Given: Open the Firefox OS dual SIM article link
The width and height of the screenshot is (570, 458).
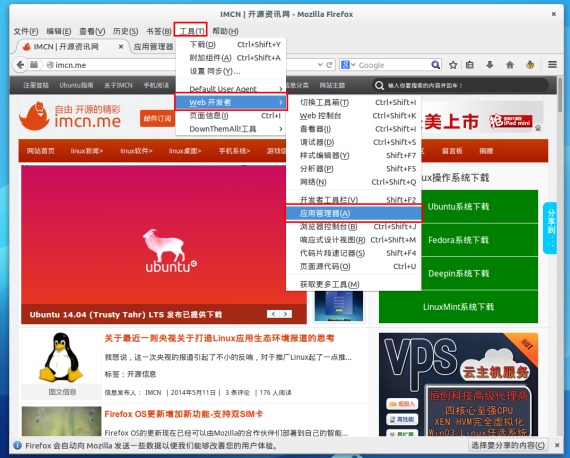Looking at the screenshot, I should [x=184, y=414].
